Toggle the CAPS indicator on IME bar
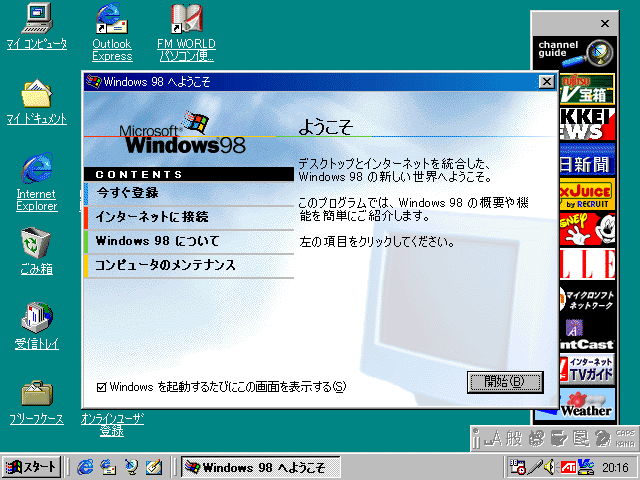The width and height of the screenshot is (640, 480). [625, 433]
